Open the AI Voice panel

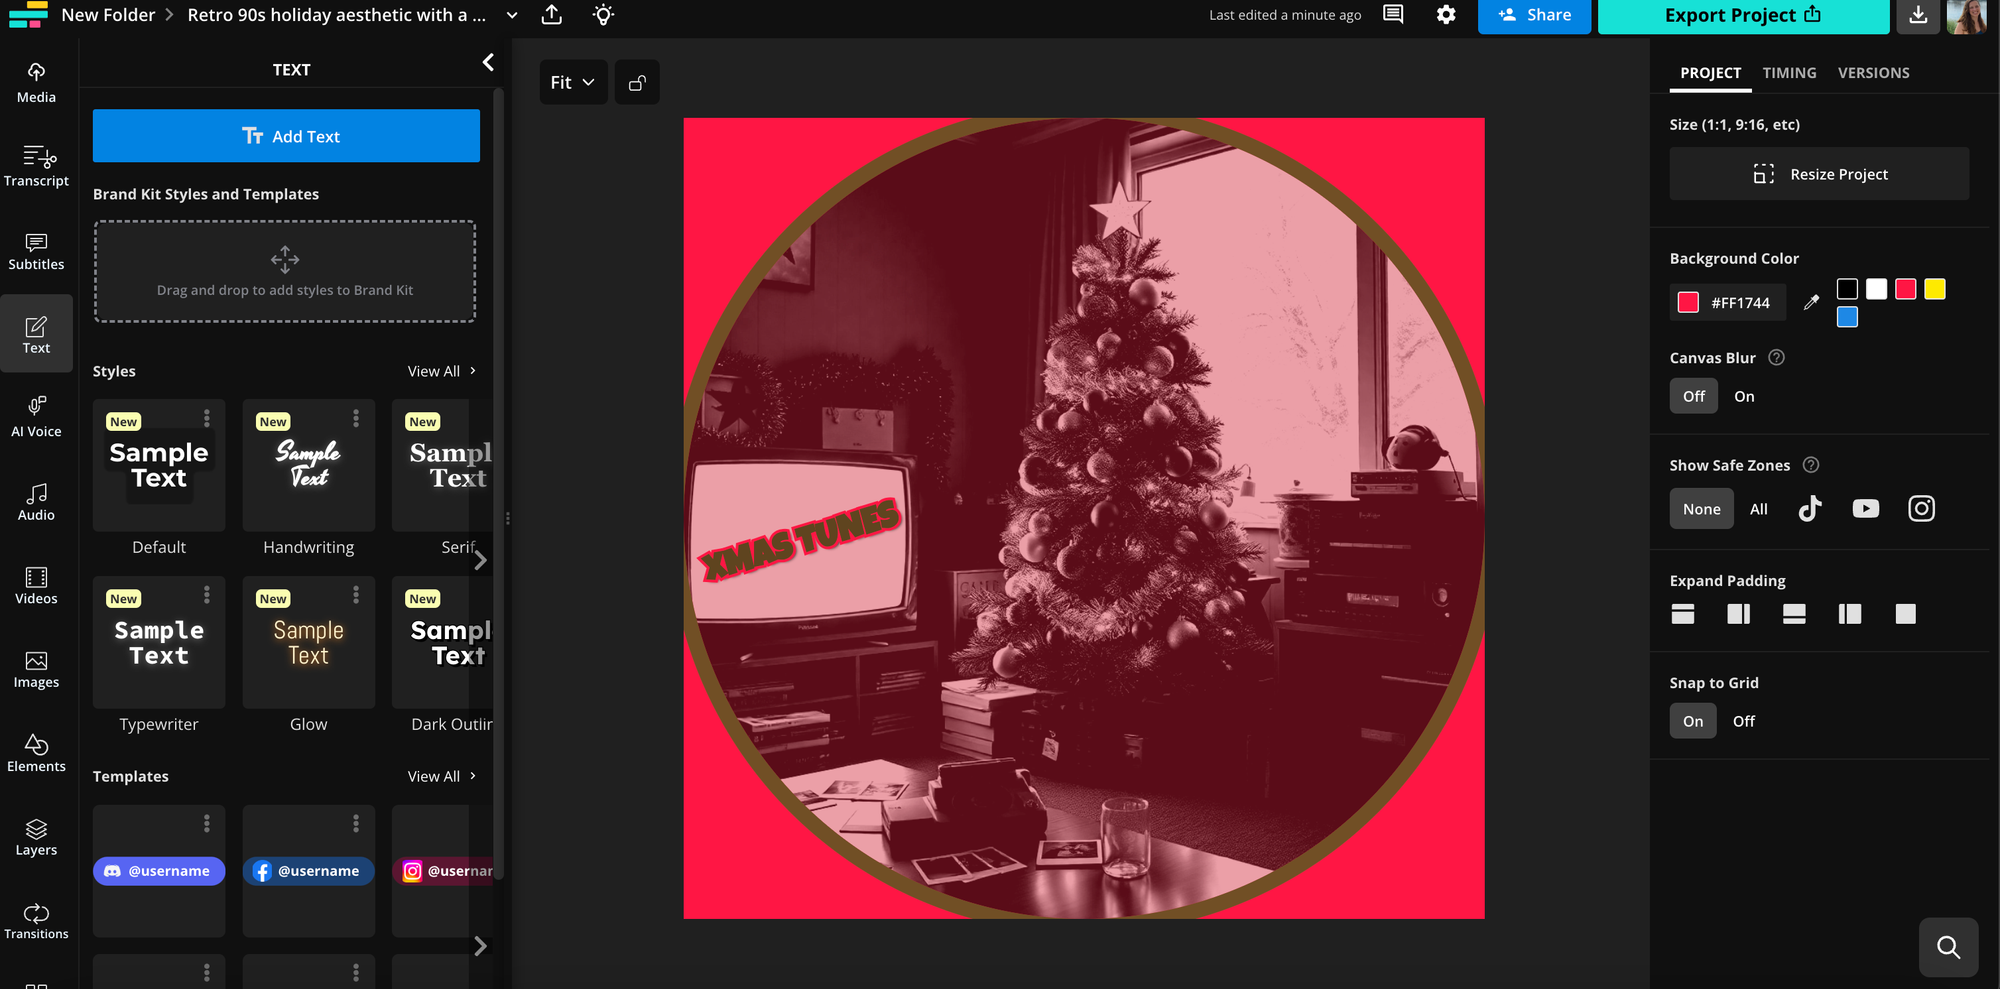click(36, 416)
